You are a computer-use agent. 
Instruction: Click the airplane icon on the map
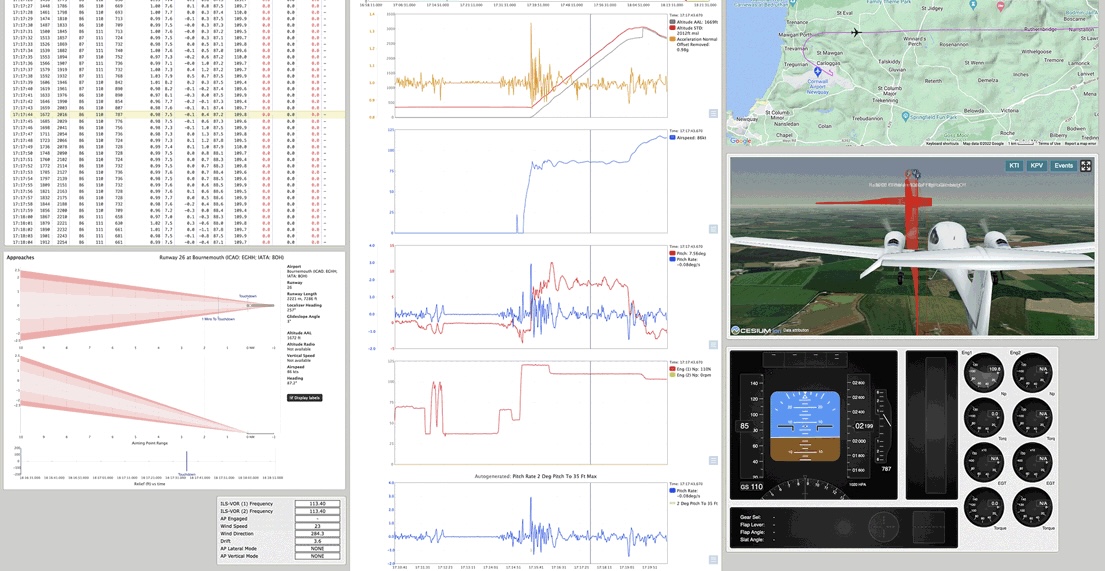[856, 32]
